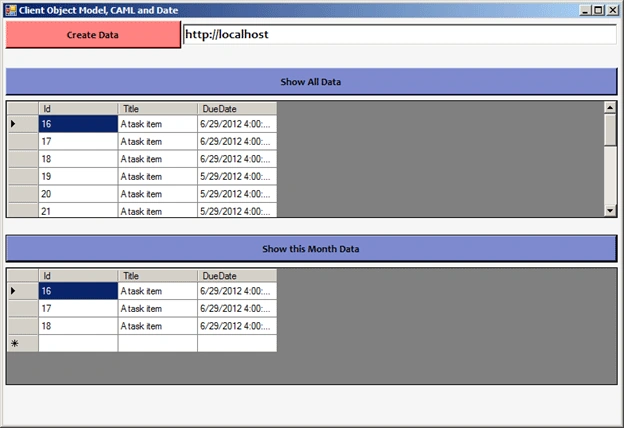Sort the upper grid by Title column header

pyautogui.click(x=158, y=109)
